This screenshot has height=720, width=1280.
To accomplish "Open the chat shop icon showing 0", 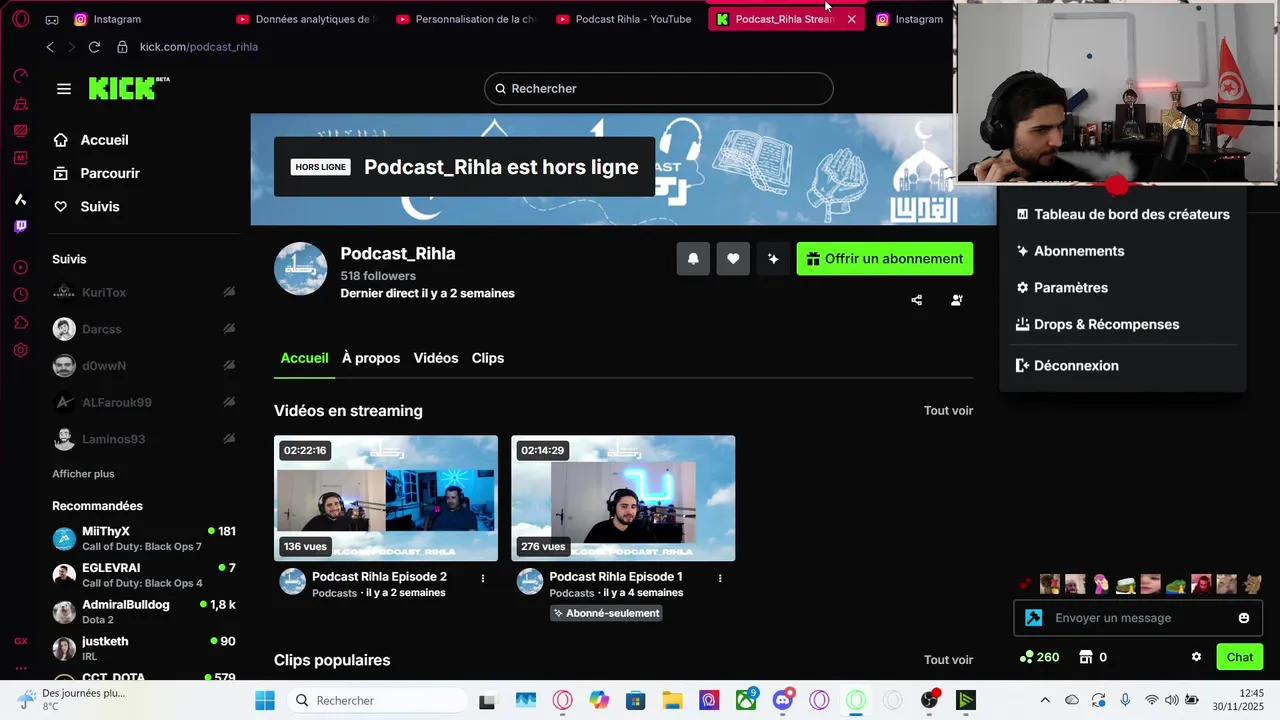I will click(1086, 657).
